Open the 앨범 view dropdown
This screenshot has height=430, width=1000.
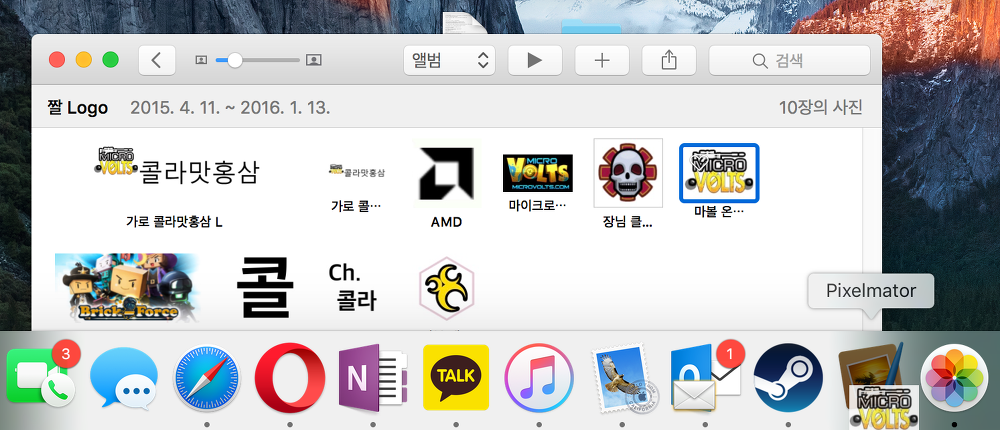(449, 60)
